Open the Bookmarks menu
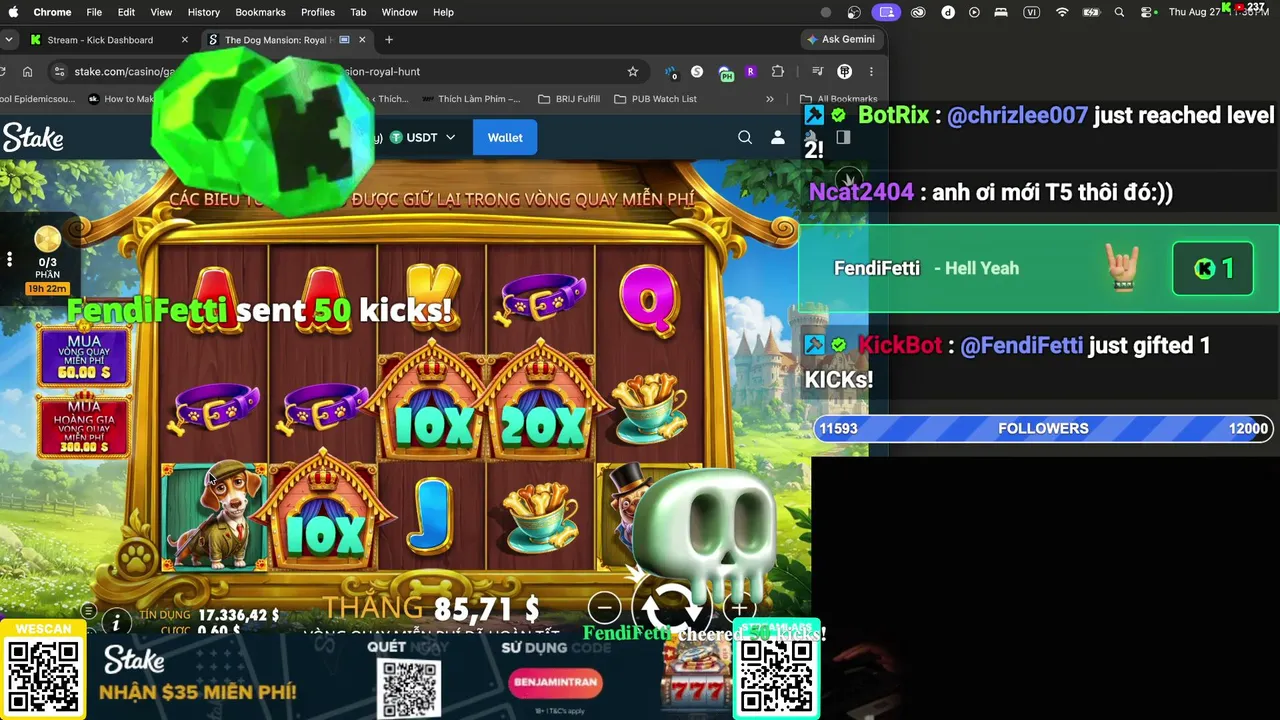 pos(260,12)
